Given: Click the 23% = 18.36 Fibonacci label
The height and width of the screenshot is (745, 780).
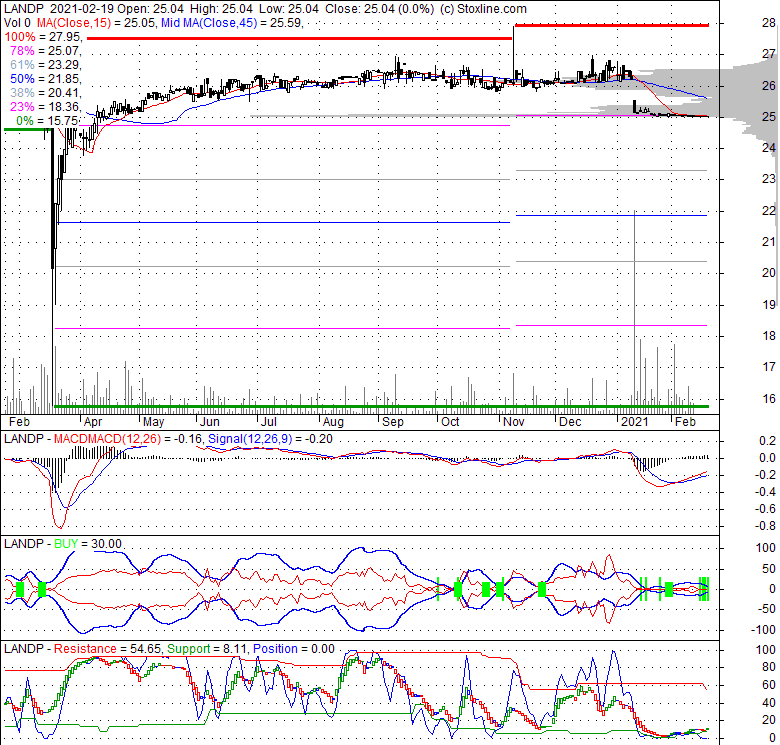Looking at the screenshot, I should click(45, 106).
